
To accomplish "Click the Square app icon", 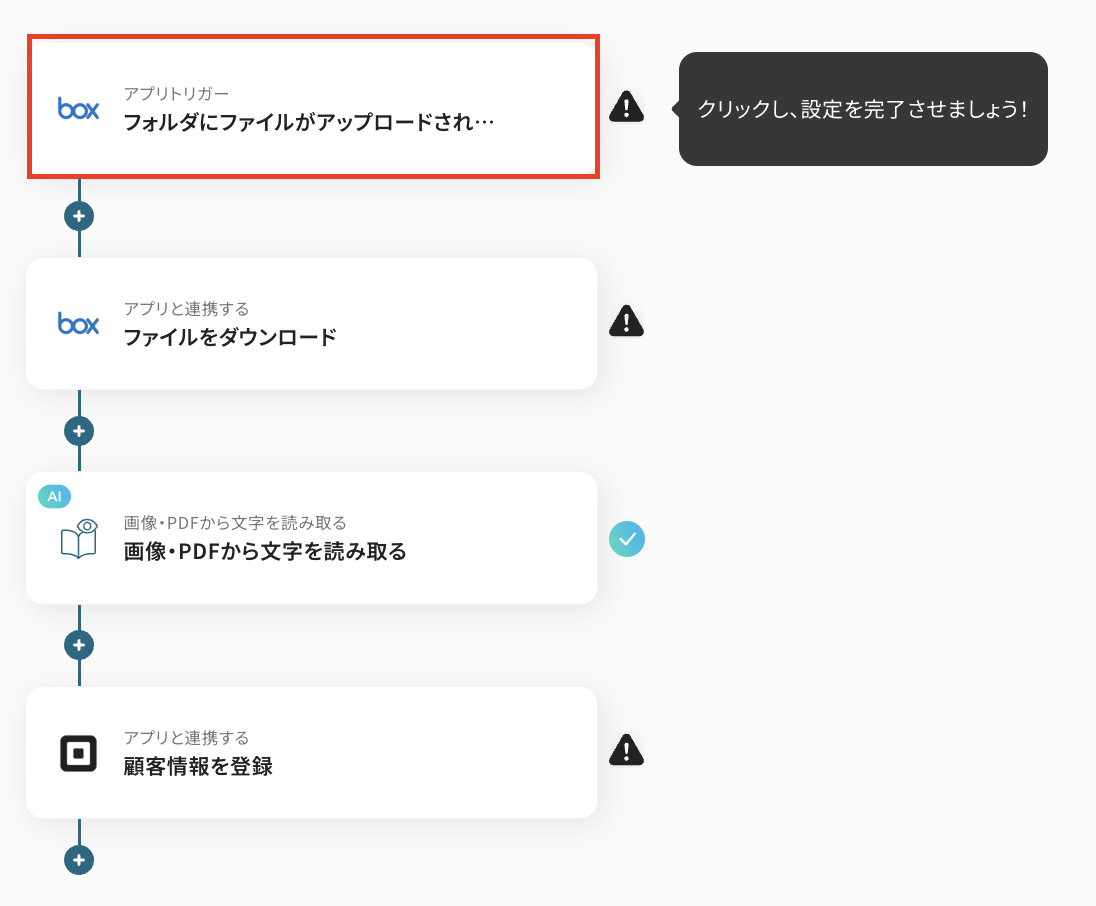I will coord(78,753).
